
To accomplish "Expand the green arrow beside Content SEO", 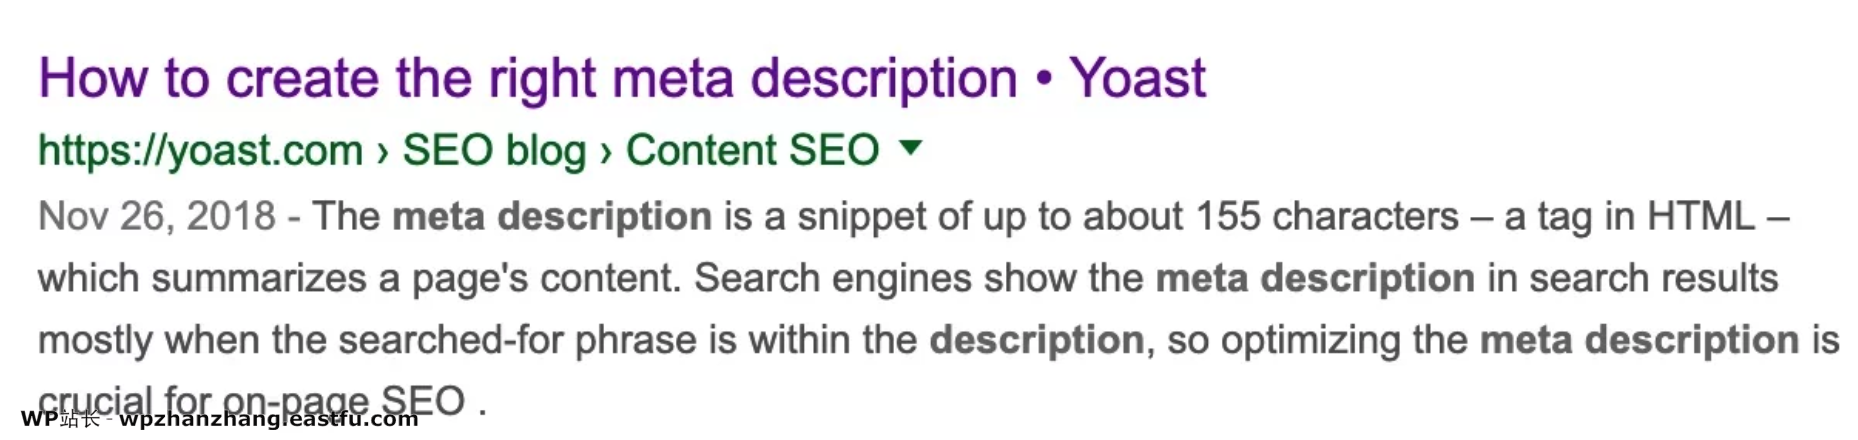I will pyautogui.click(x=910, y=148).
